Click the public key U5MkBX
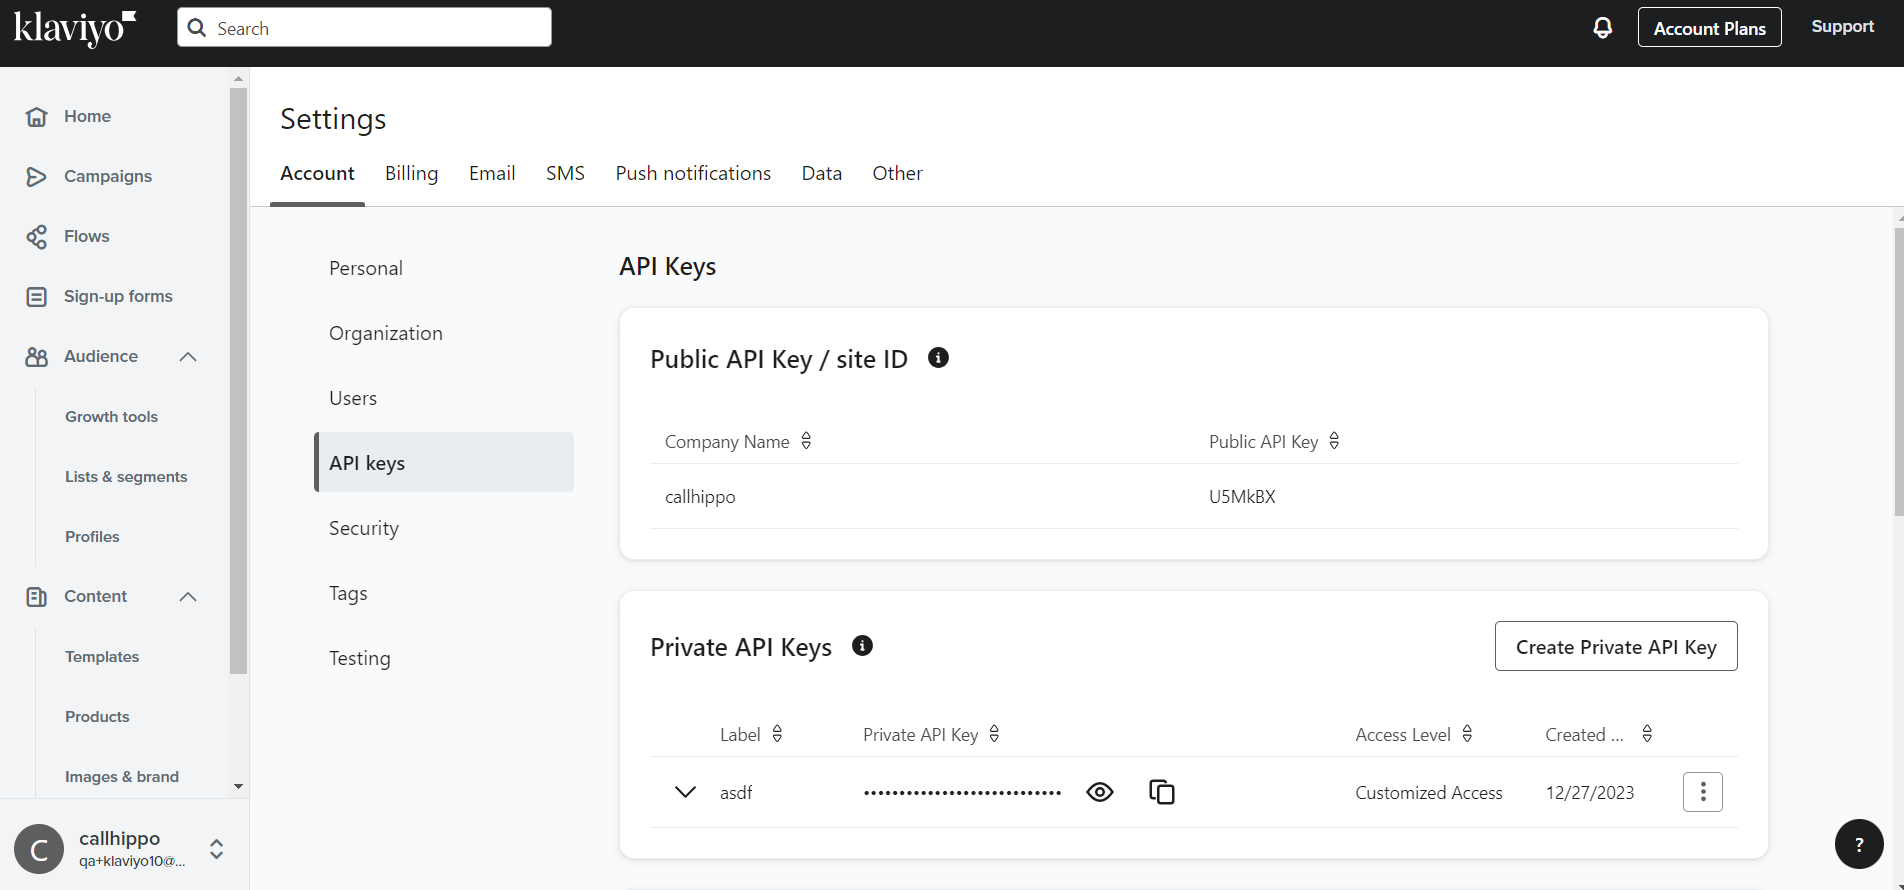 tap(1242, 496)
